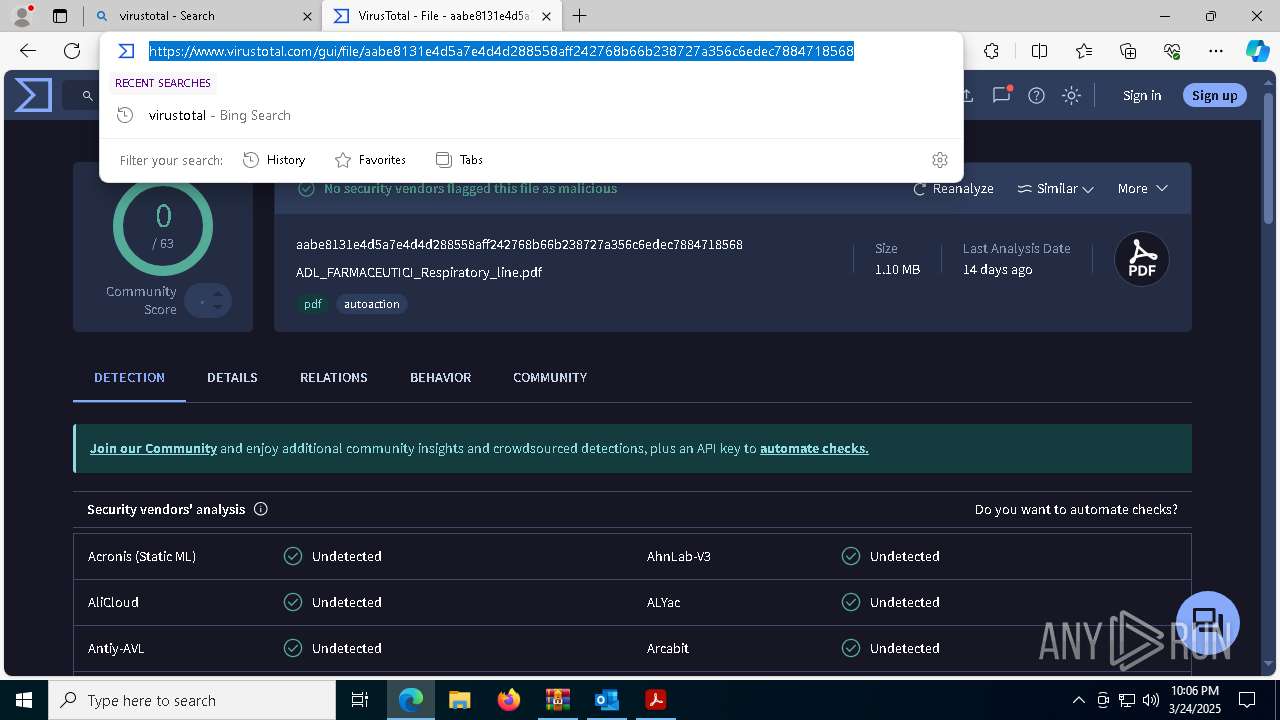Switch to the COMMUNITY tab
Viewport: 1280px width, 720px height.
[x=550, y=377]
